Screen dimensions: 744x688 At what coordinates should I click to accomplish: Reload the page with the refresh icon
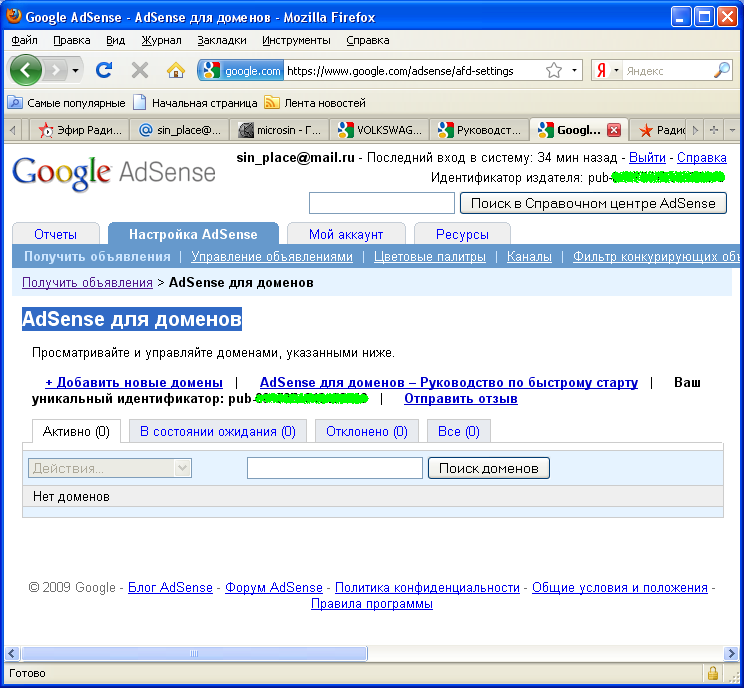click(103, 70)
